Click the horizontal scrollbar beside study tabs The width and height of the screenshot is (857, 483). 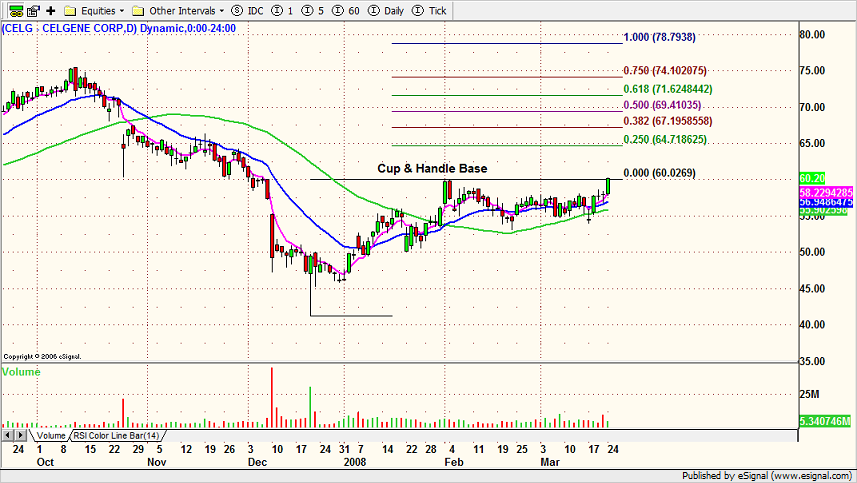tap(481, 435)
